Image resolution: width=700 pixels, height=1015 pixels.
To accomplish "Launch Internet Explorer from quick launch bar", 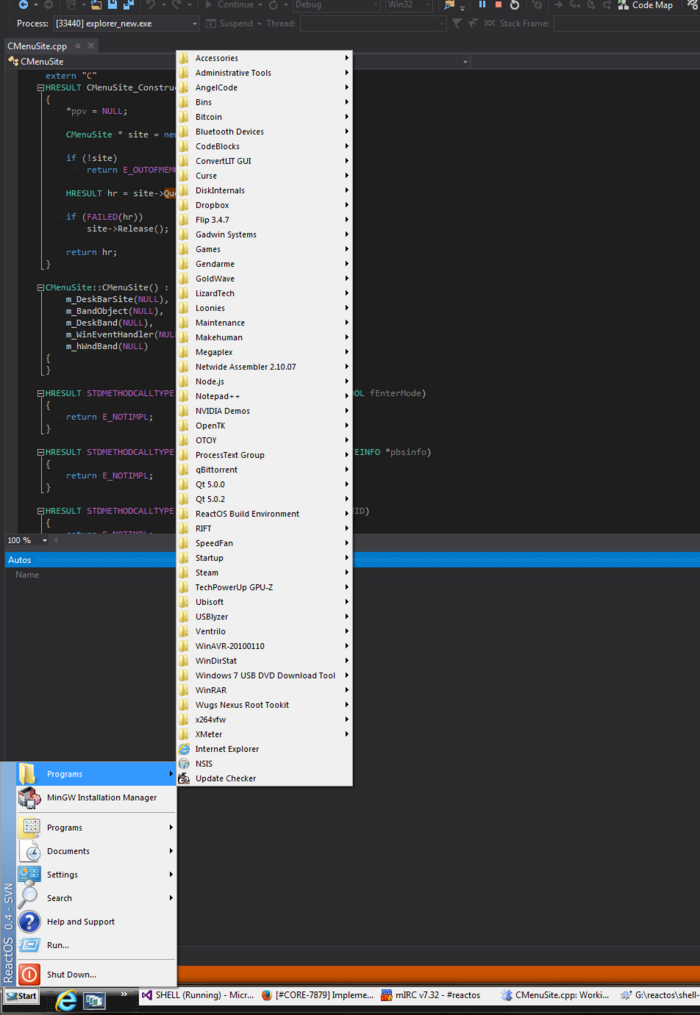I will 67,998.
